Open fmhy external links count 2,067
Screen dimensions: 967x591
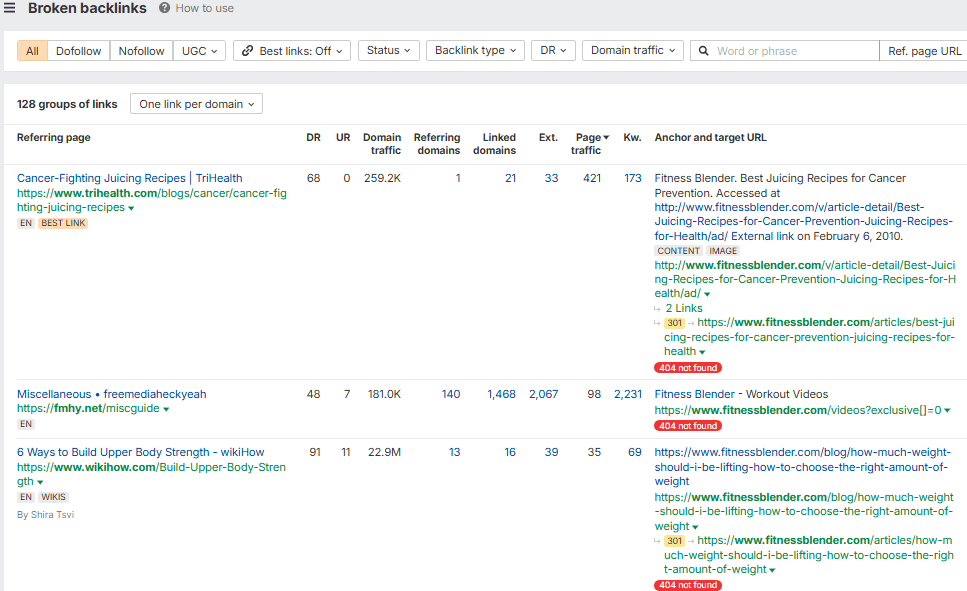click(x=543, y=394)
